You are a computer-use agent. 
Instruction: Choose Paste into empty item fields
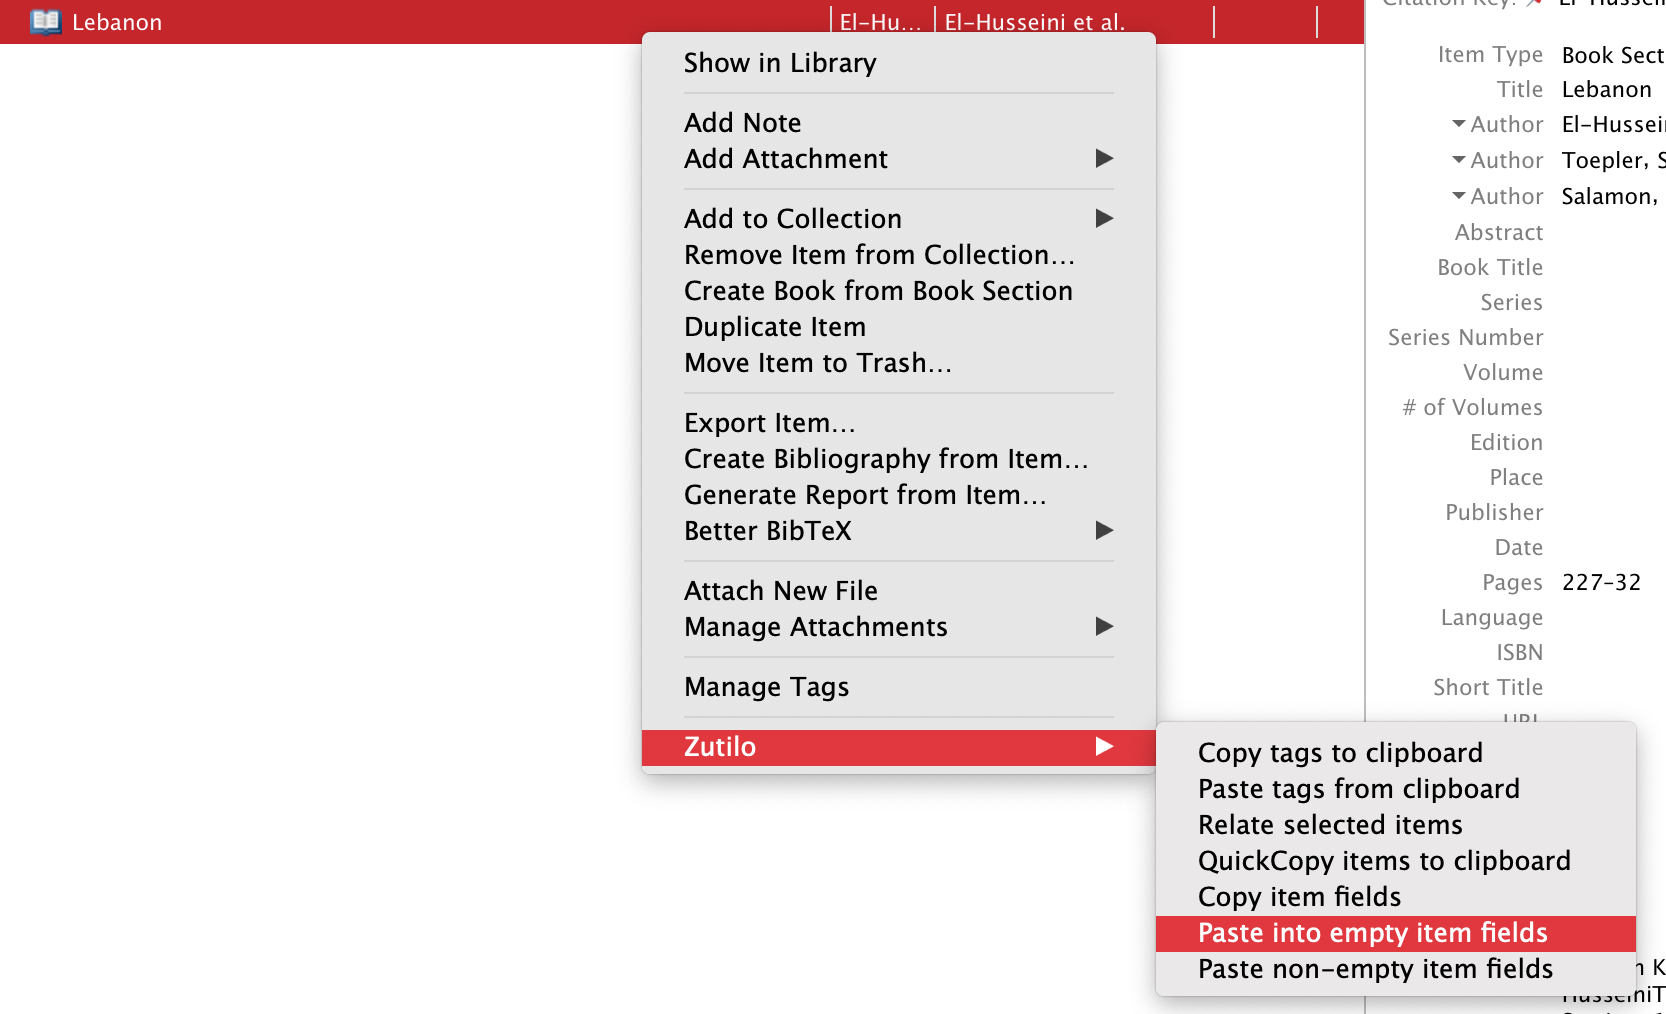(x=1373, y=932)
